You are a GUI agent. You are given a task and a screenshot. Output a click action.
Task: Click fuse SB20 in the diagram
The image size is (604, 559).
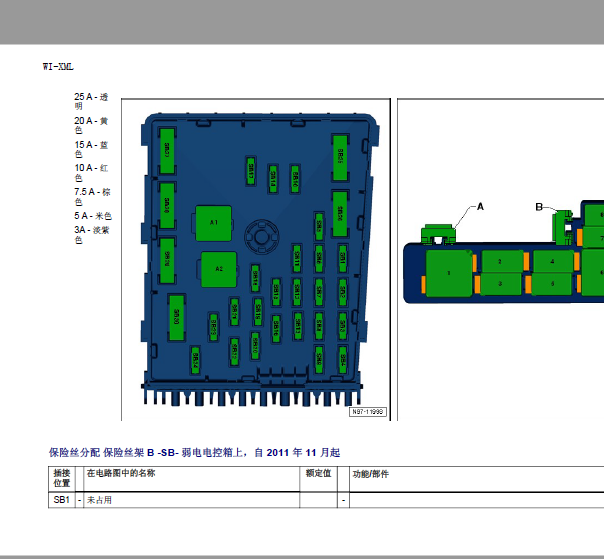click(x=255, y=346)
